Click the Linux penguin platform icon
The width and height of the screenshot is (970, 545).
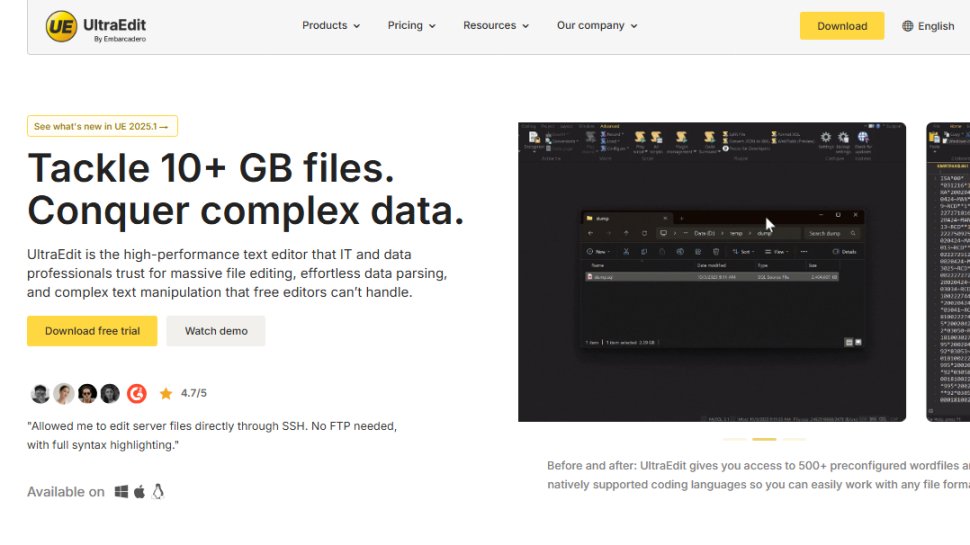click(158, 492)
